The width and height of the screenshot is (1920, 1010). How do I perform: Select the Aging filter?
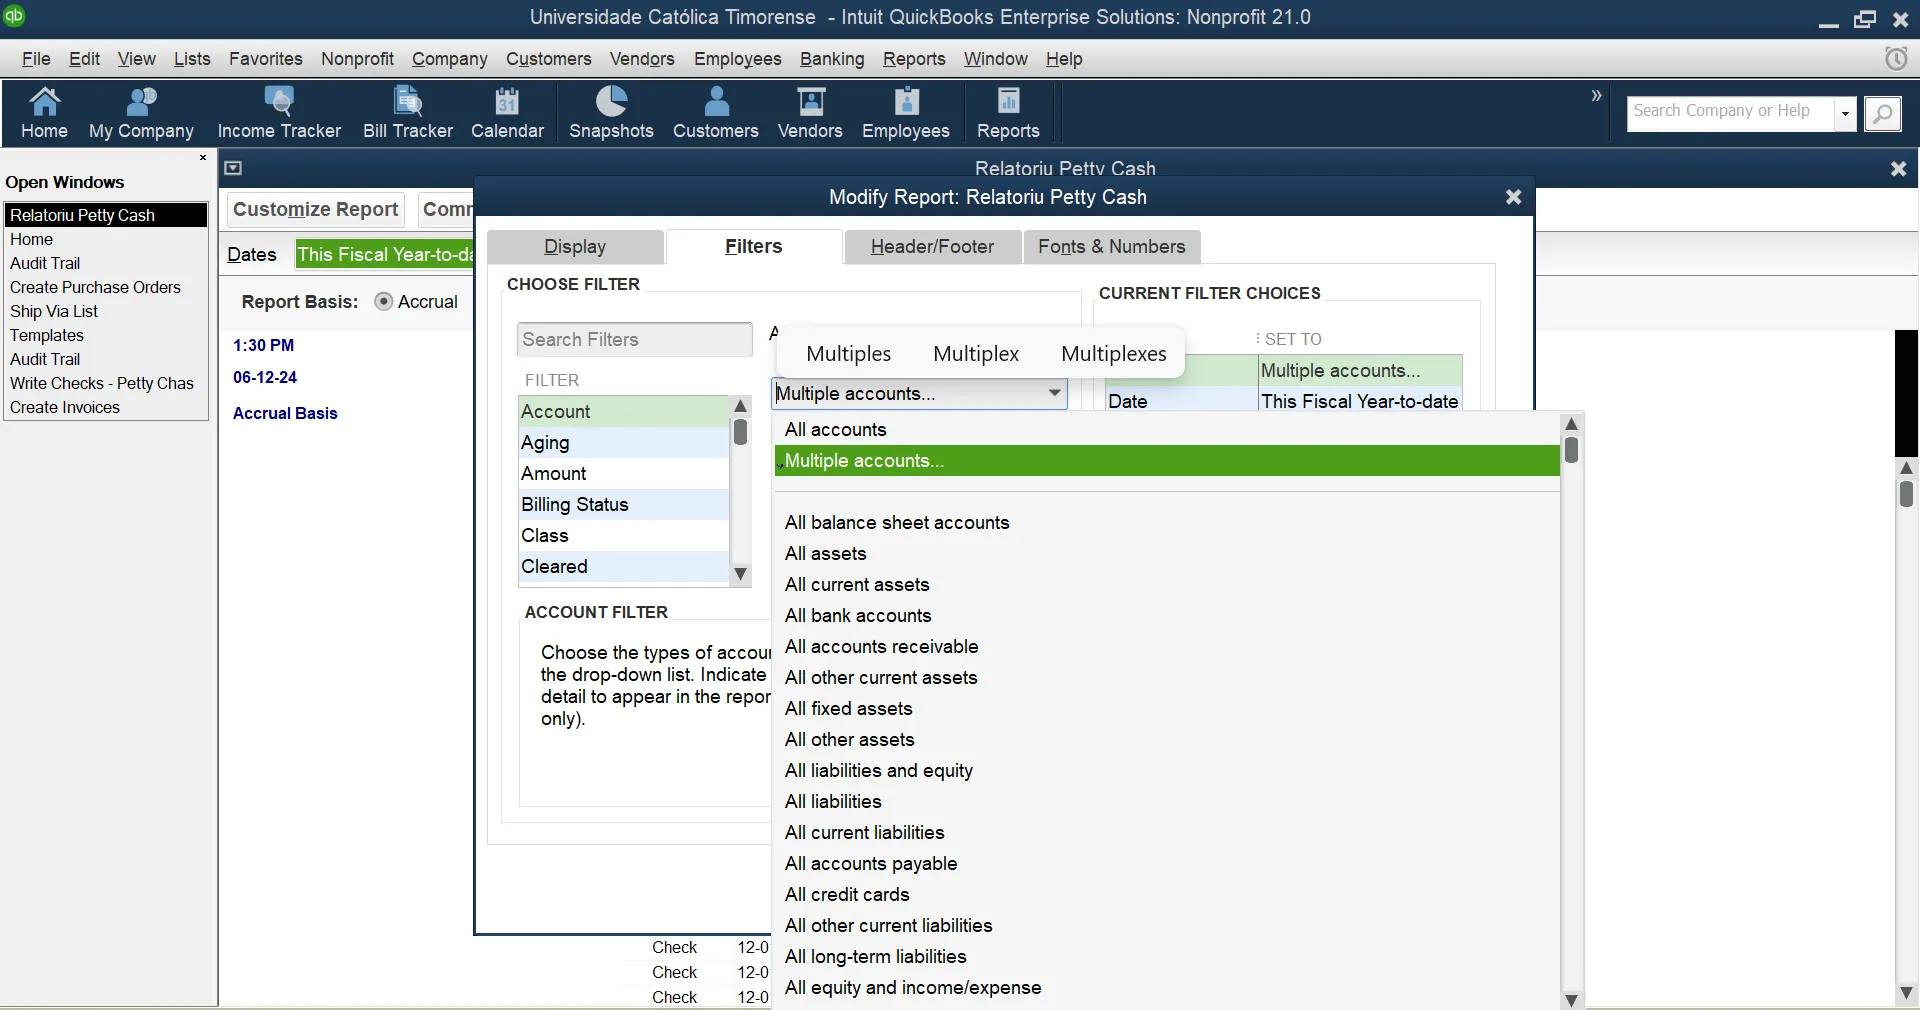click(x=624, y=442)
